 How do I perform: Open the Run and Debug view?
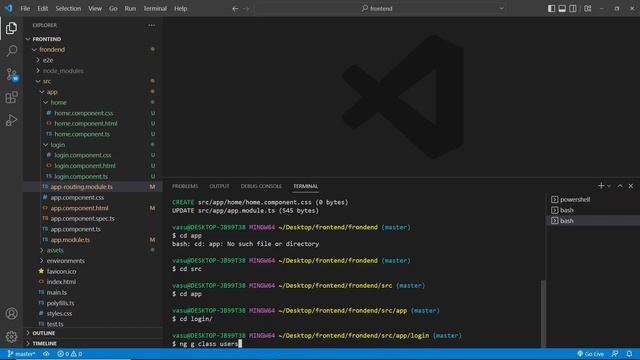pos(11,120)
